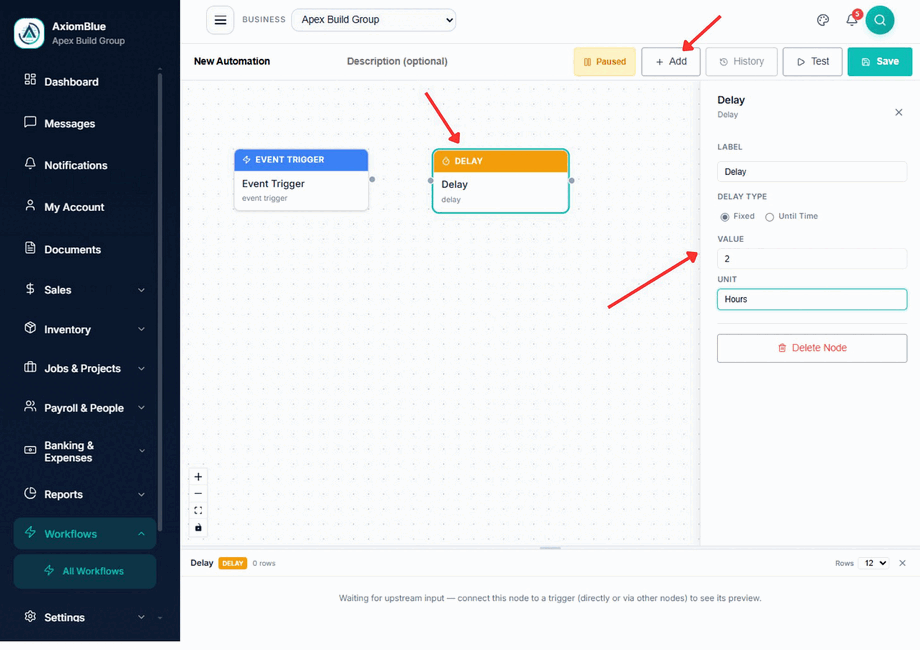The width and height of the screenshot is (920, 650).
Task: Select the Until Time delay type radio
Action: pos(769,217)
